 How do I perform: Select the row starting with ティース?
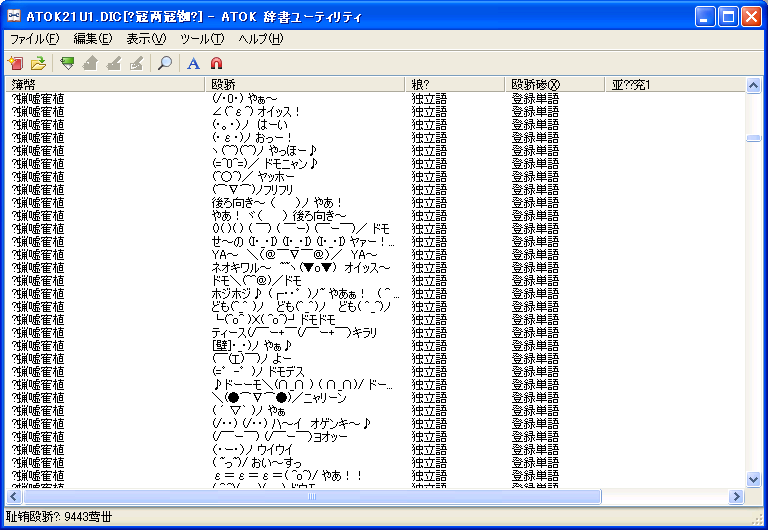coord(375,333)
